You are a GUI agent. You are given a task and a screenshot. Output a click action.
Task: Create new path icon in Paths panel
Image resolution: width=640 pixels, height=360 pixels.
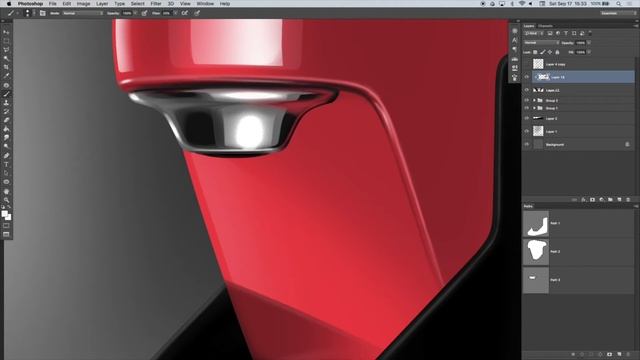[619, 354]
